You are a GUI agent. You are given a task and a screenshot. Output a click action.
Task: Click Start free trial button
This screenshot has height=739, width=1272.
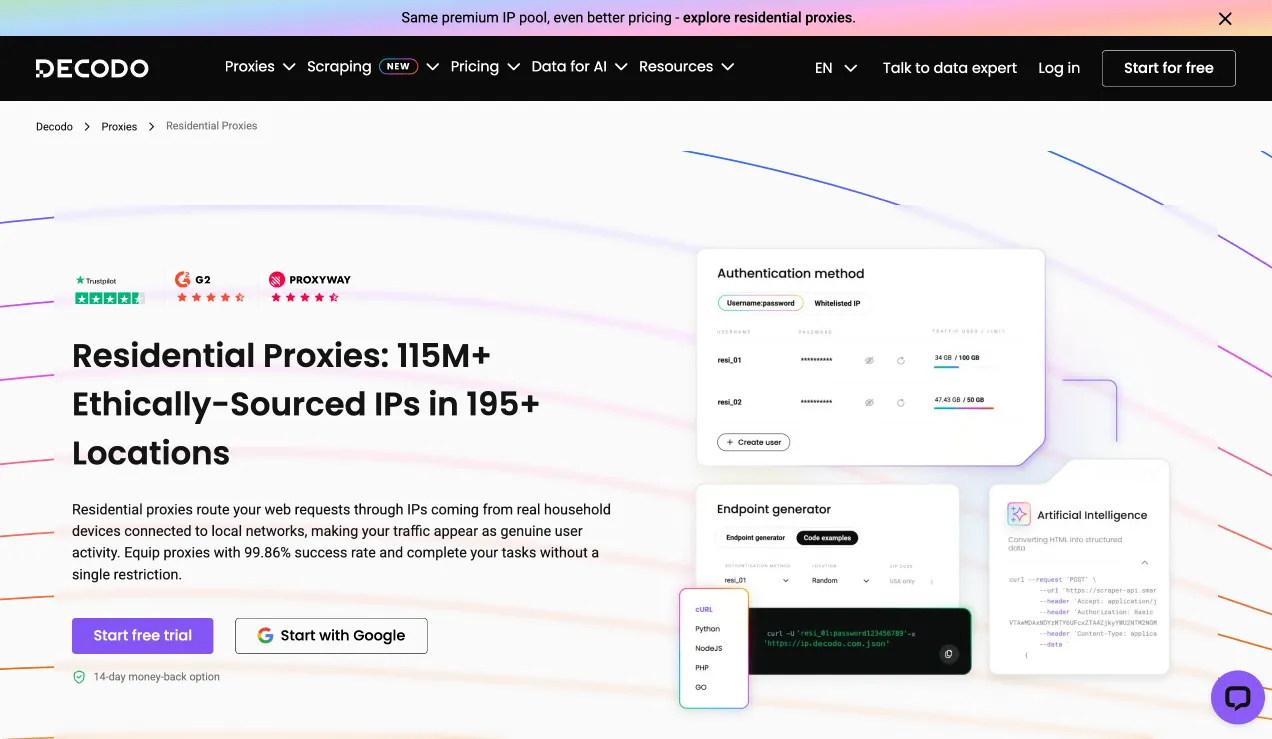(143, 636)
